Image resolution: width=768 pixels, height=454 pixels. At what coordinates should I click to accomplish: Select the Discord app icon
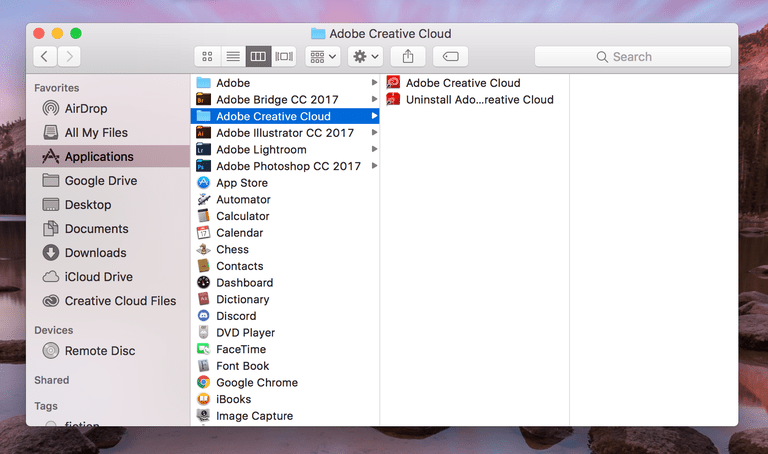click(x=203, y=315)
